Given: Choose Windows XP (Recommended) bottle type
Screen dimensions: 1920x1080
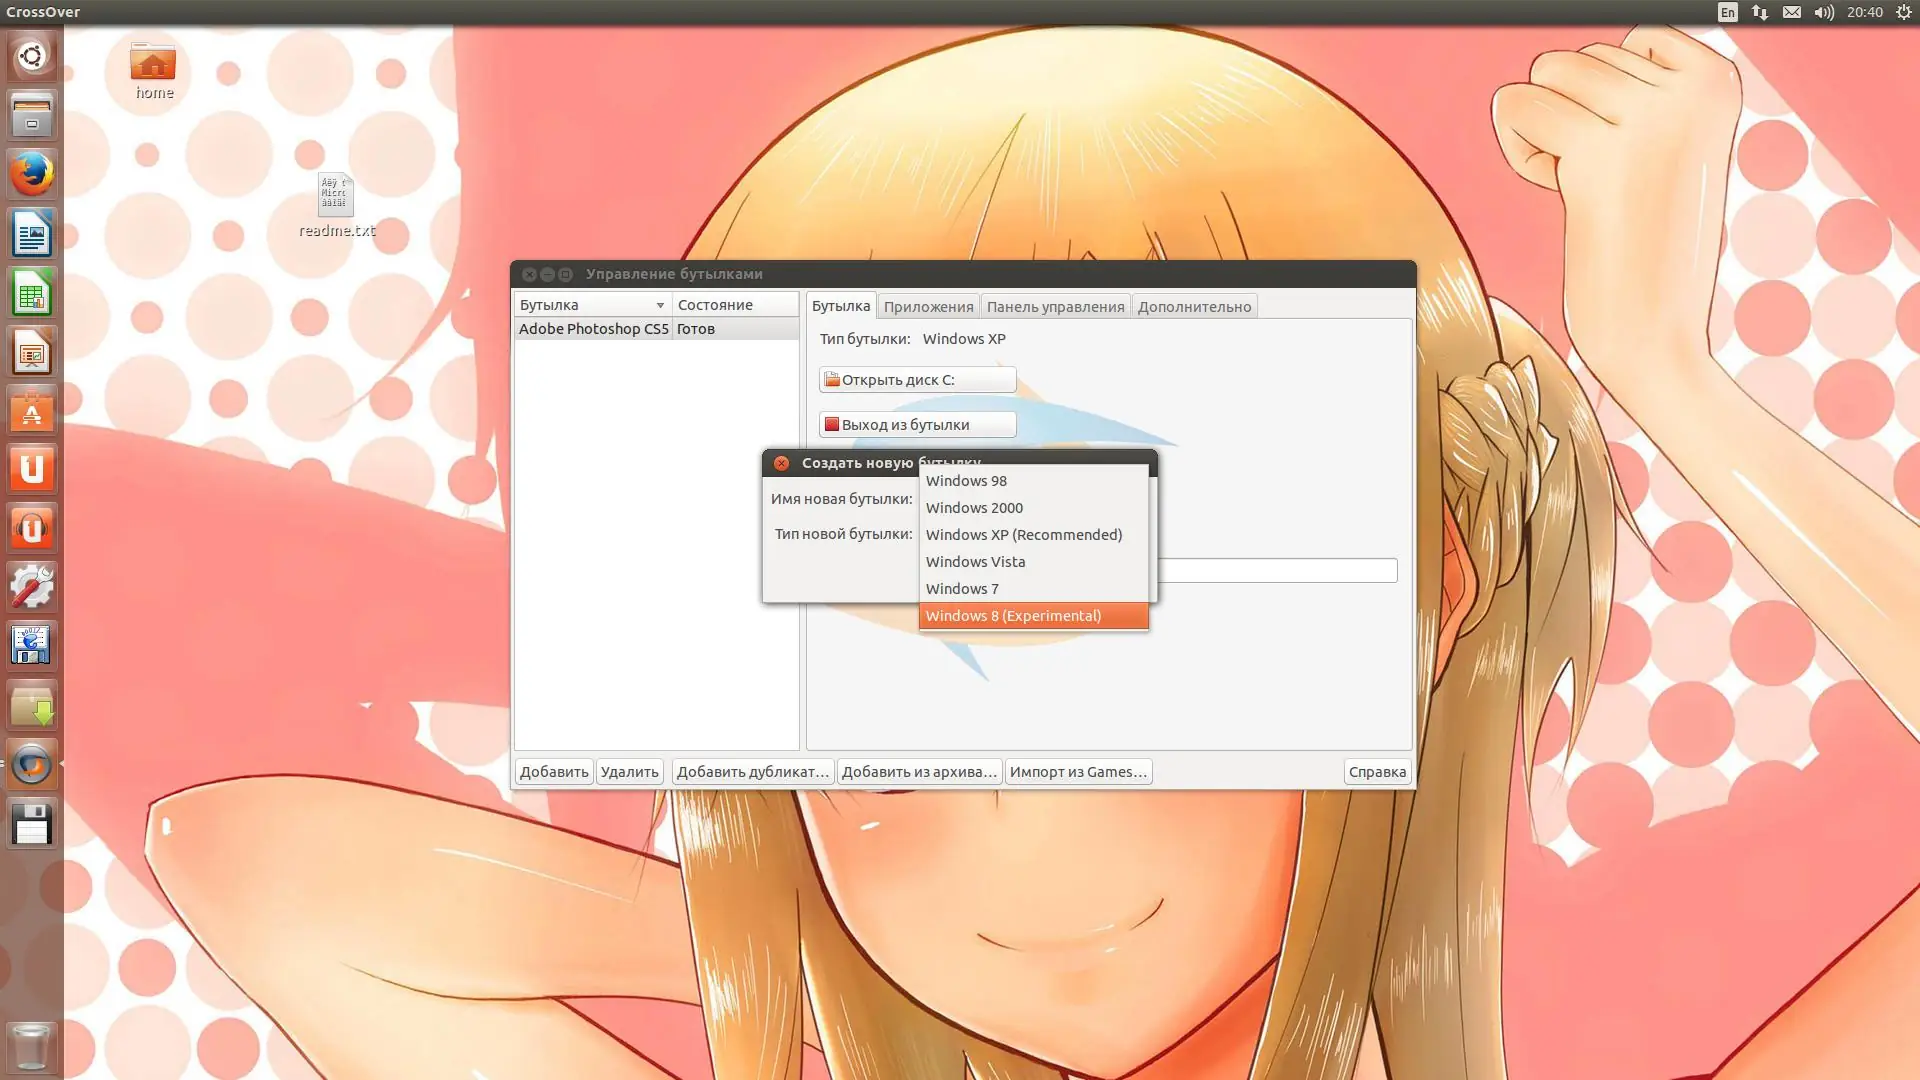Looking at the screenshot, I should click(x=1033, y=535).
